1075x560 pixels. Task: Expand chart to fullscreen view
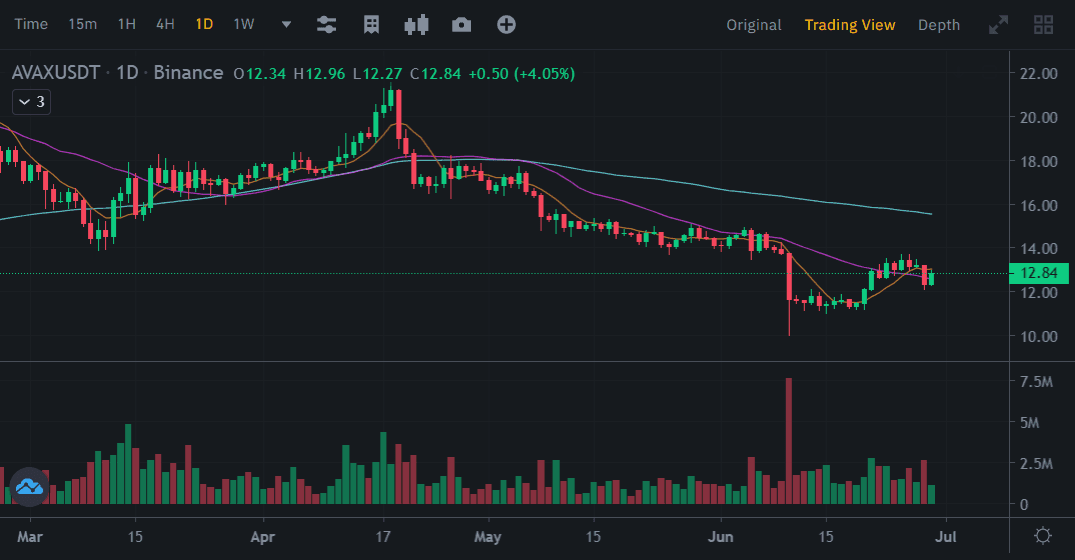998,25
